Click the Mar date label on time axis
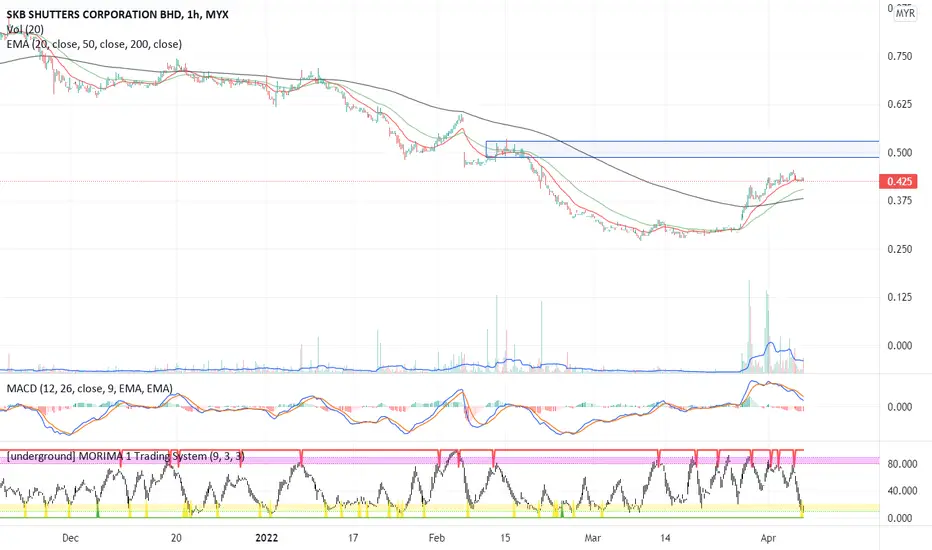Image resolution: width=932 pixels, height=550 pixels. point(592,538)
